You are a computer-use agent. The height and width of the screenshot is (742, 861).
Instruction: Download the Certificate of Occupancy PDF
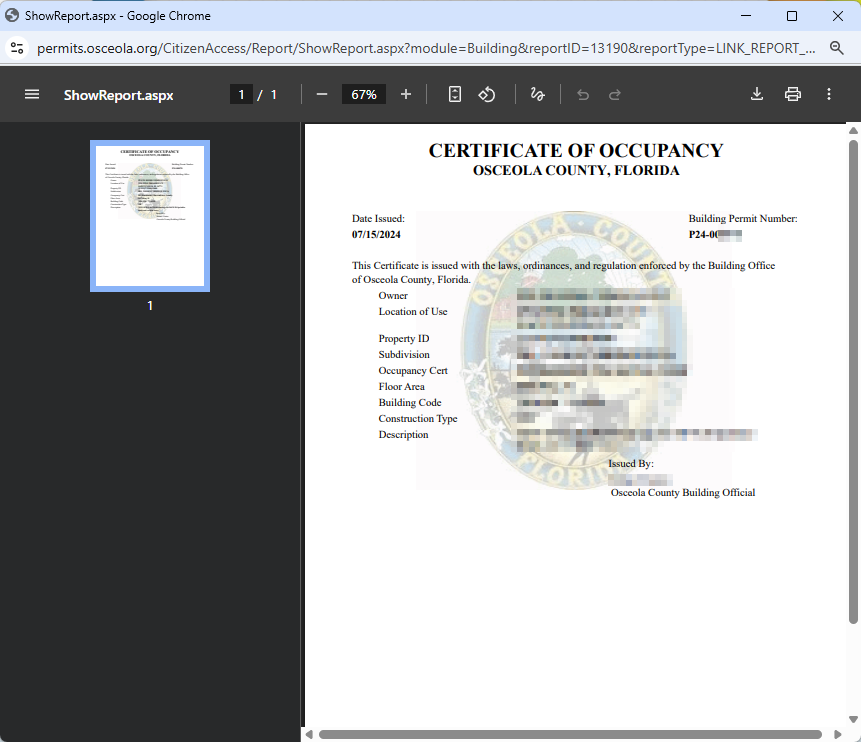757,93
